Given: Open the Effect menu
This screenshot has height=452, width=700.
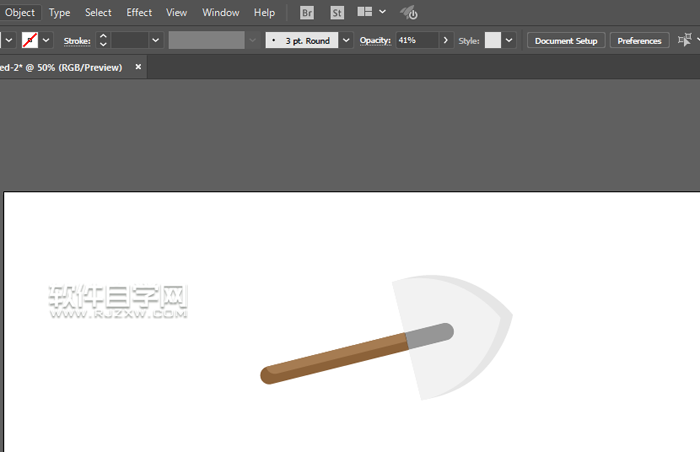Looking at the screenshot, I should coord(139,13).
